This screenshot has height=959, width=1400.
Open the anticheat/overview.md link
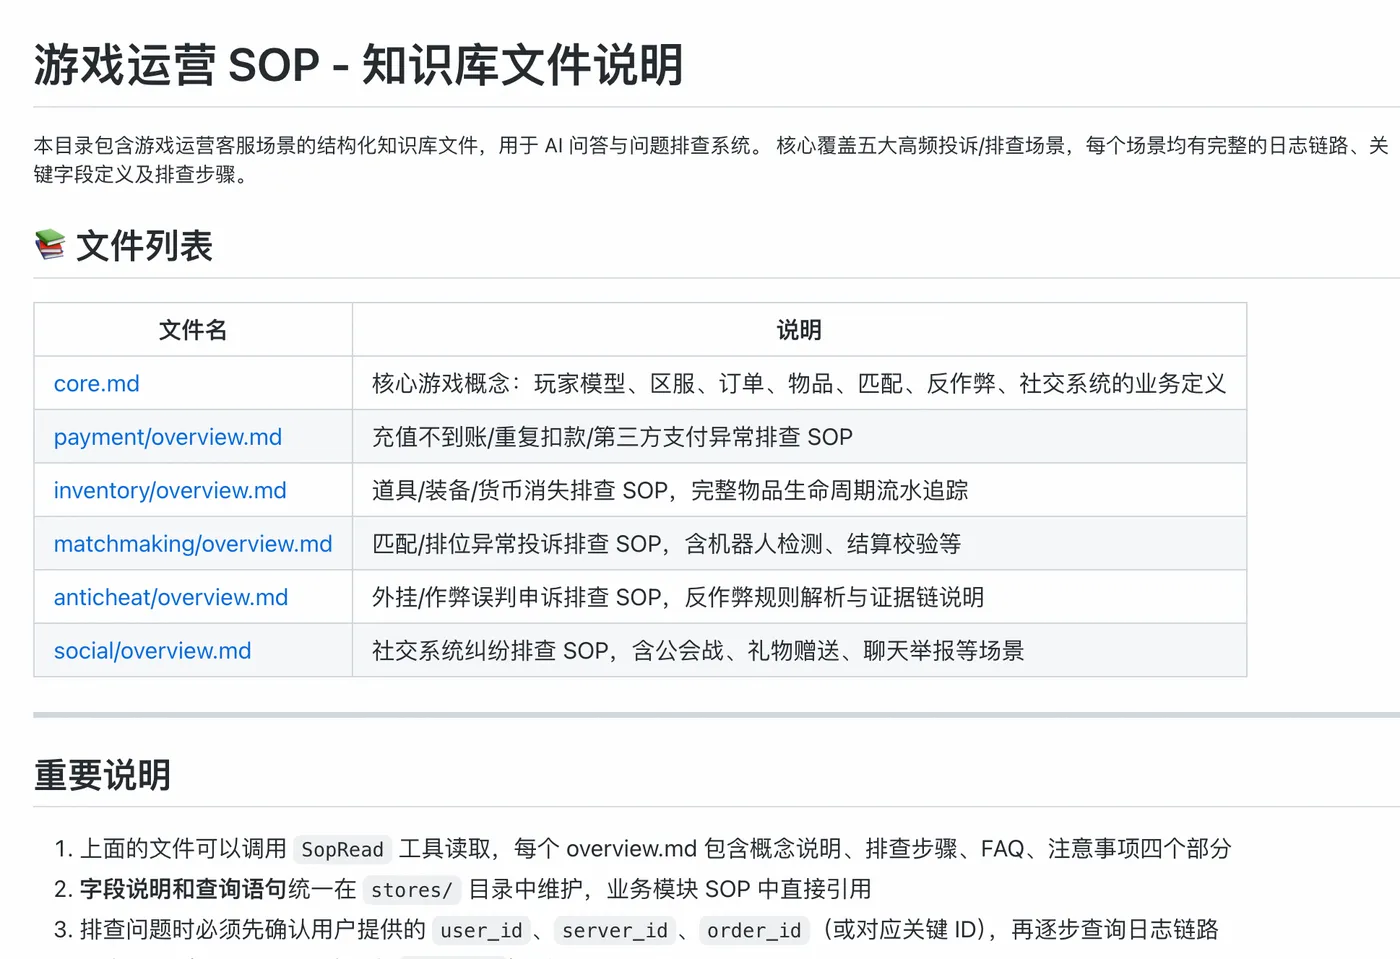click(x=170, y=598)
